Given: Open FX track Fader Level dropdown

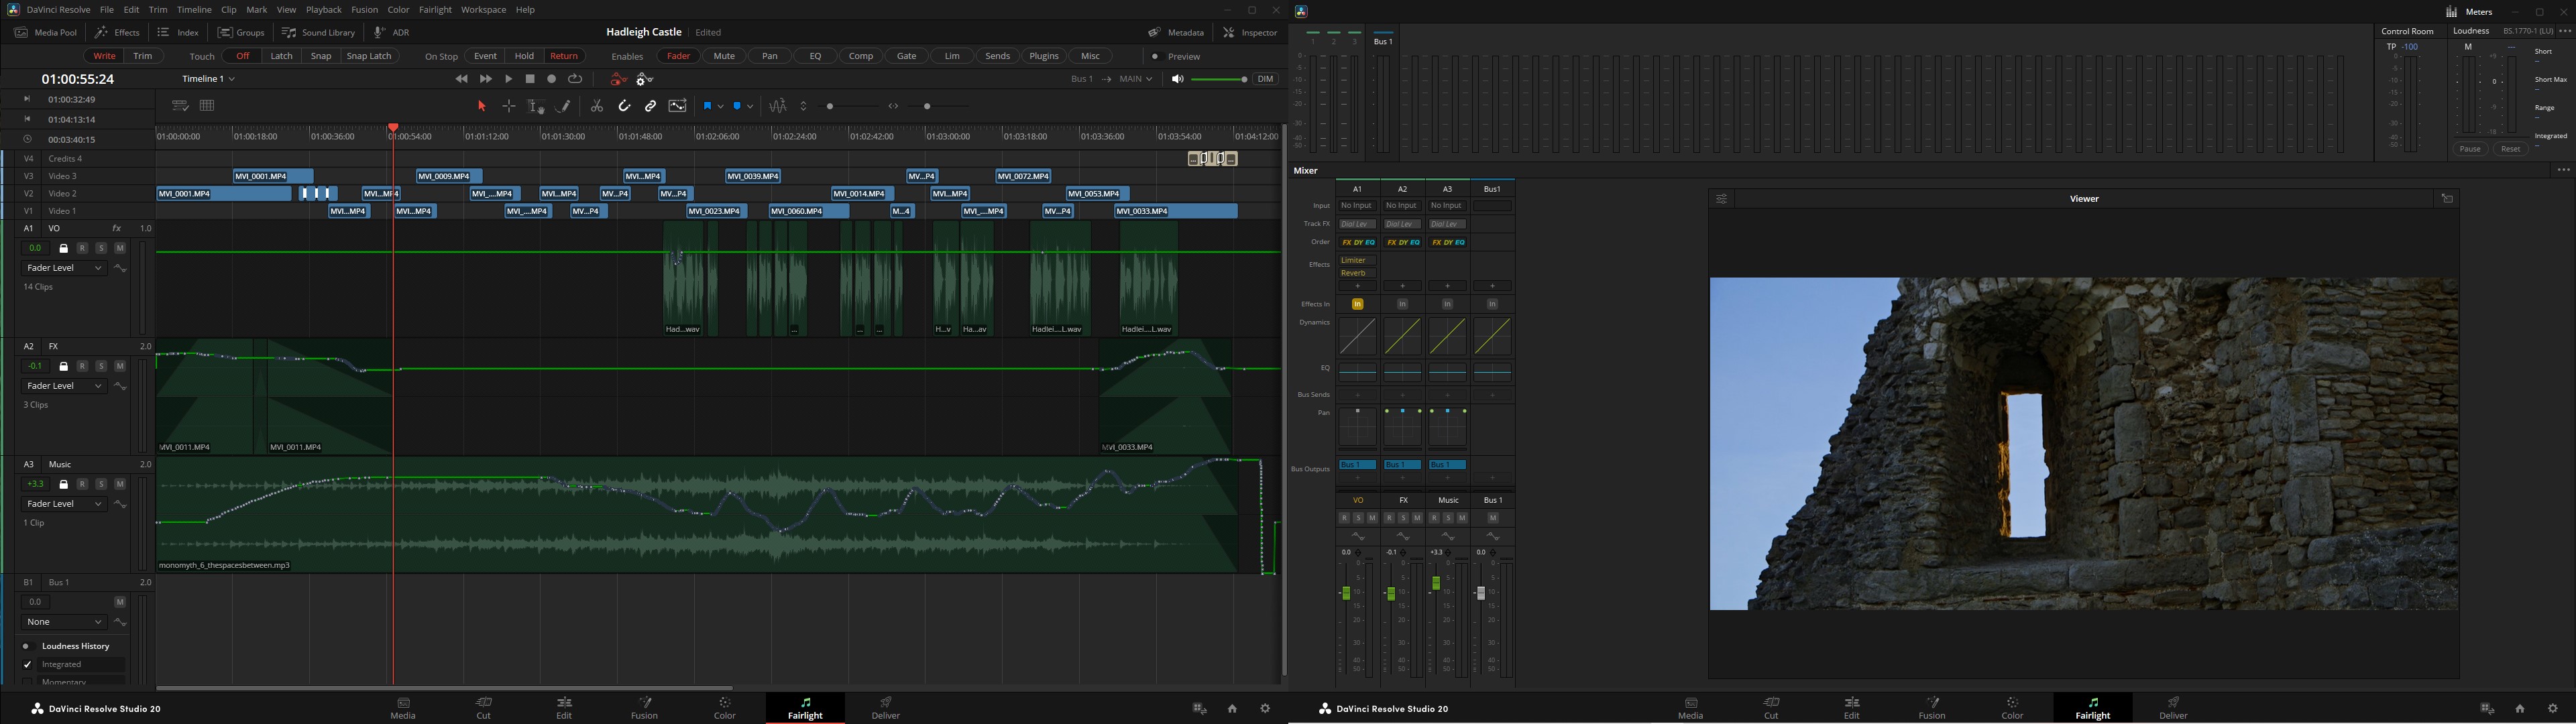Looking at the screenshot, I should pyautogui.click(x=64, y=386).
